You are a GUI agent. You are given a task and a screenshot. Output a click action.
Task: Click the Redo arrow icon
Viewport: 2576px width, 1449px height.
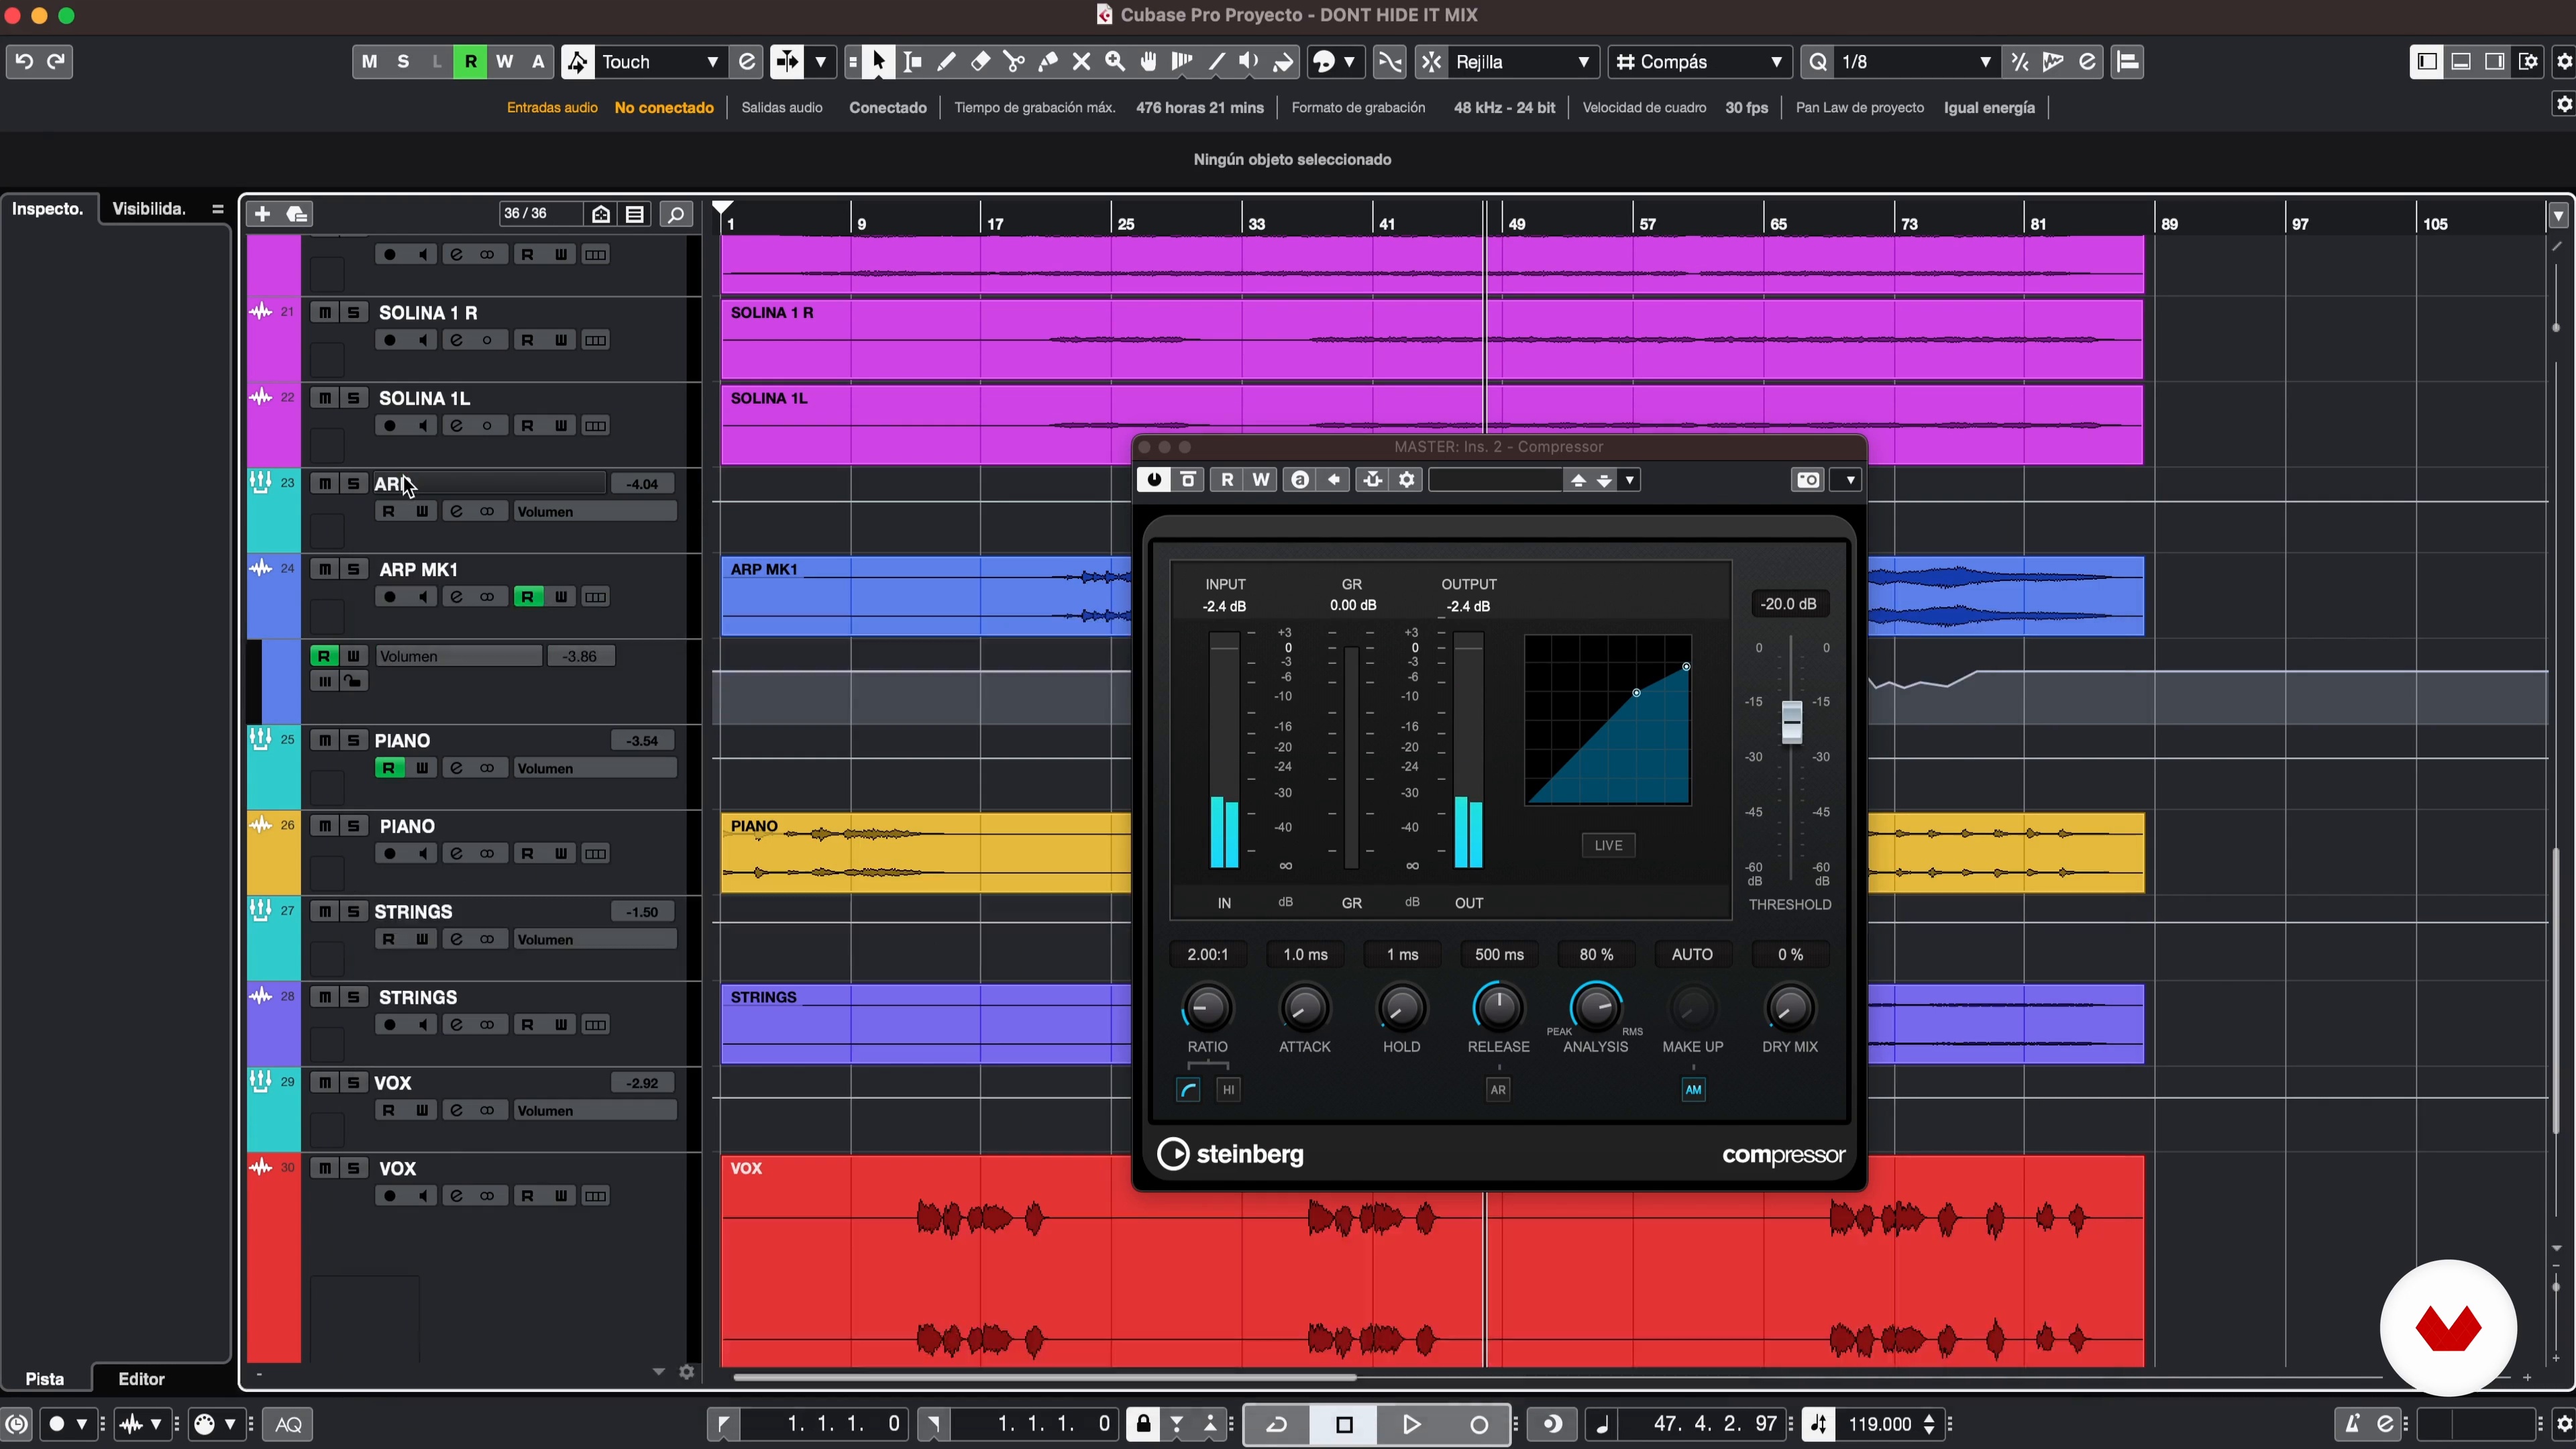57,61
